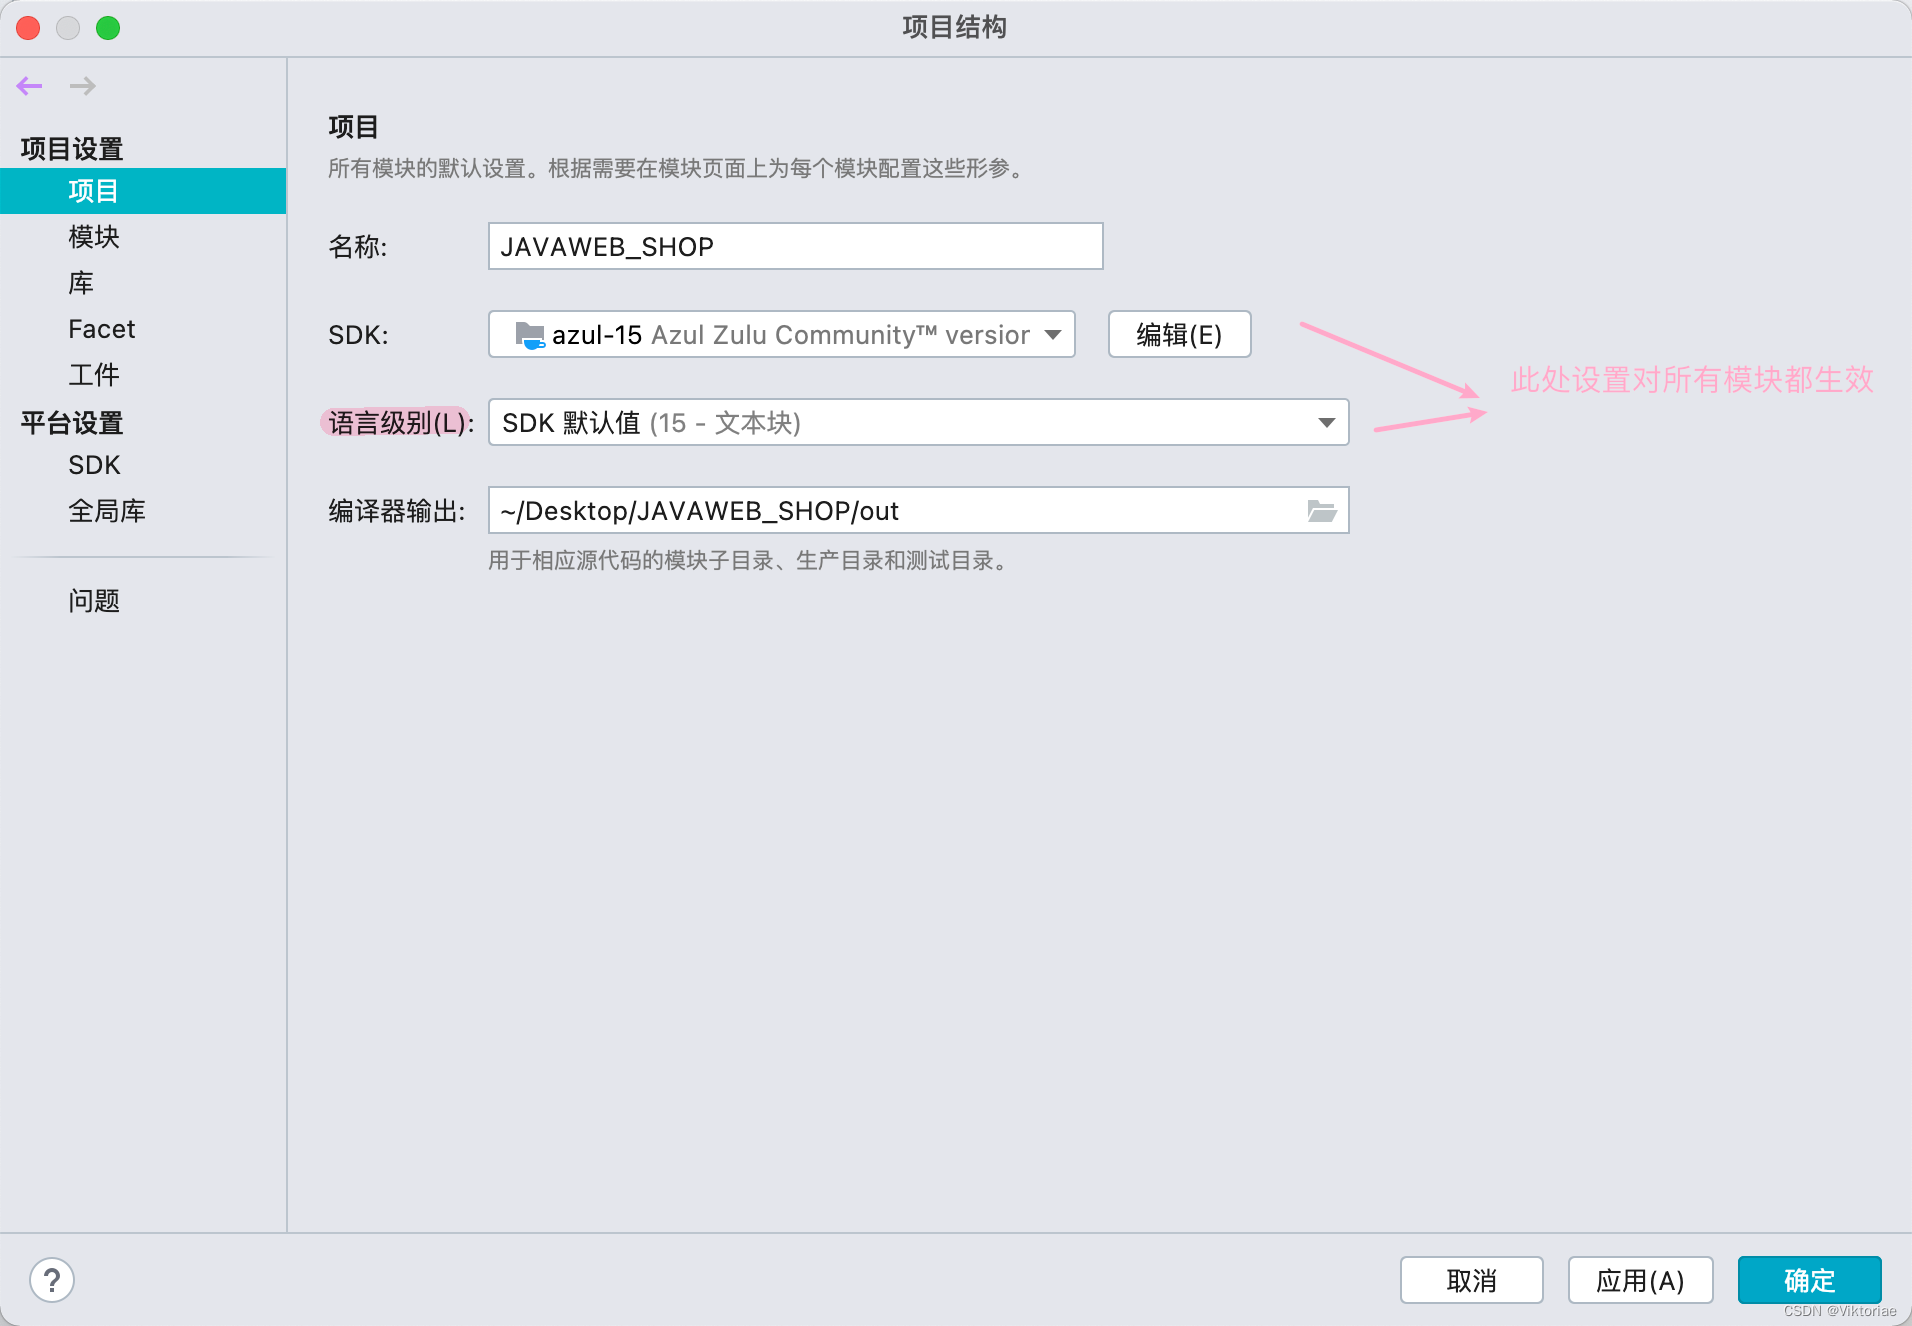This screenshot has height=1326, width=1912.
Task: Focus the 名称 field JAVAWEB_SHOP
Action: [795, 246]
